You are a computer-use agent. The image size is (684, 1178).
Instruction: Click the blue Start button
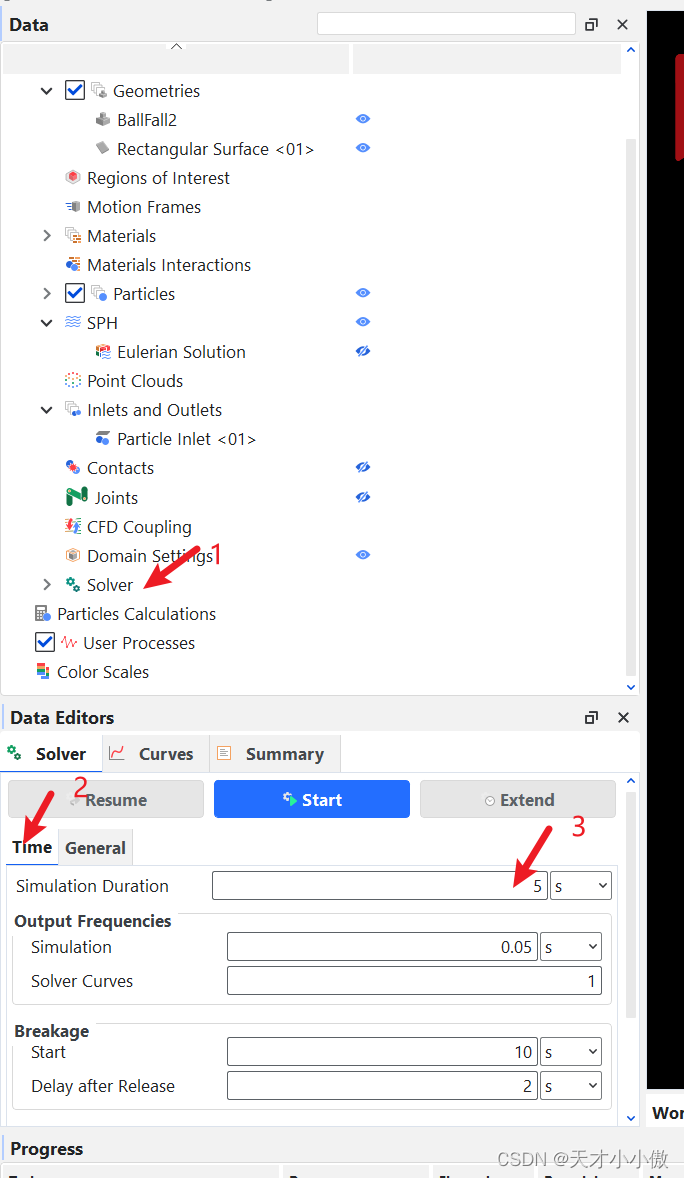(312, 799)
